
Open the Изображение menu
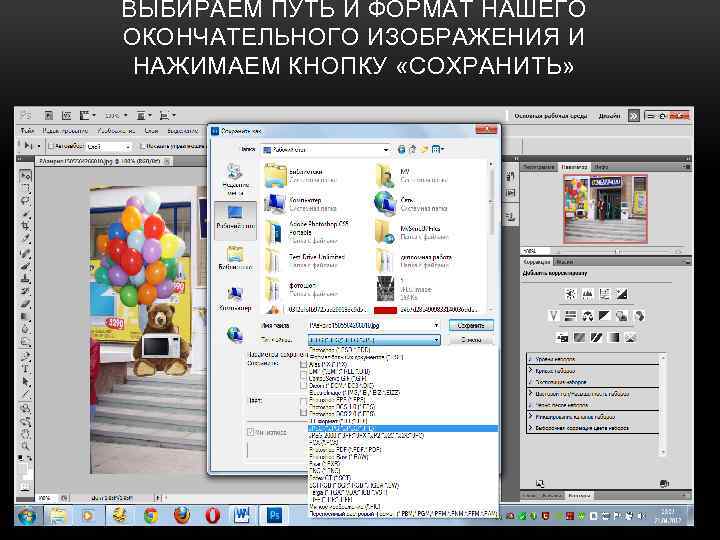(x=116, y=131)
